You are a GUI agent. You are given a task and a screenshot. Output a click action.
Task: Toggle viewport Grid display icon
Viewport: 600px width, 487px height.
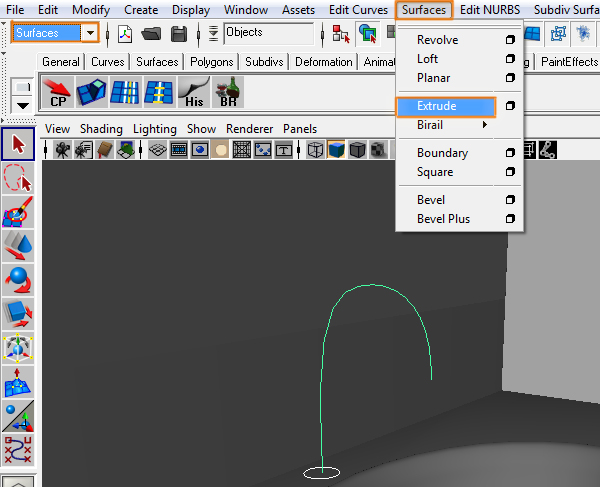pyautogui.click(x=157, y=150)
